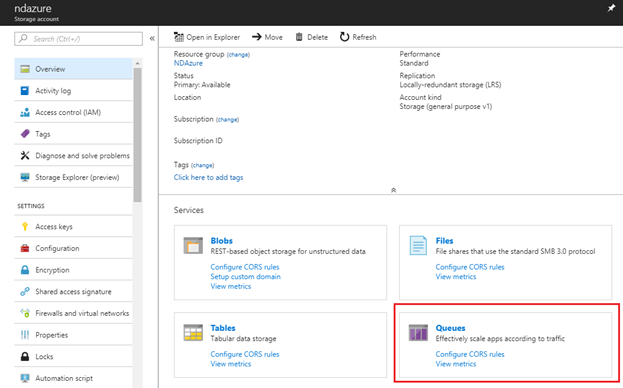Screen dimensions: 623x388
Task: Click the purple Queues icon
Action: tap(418, 333)
